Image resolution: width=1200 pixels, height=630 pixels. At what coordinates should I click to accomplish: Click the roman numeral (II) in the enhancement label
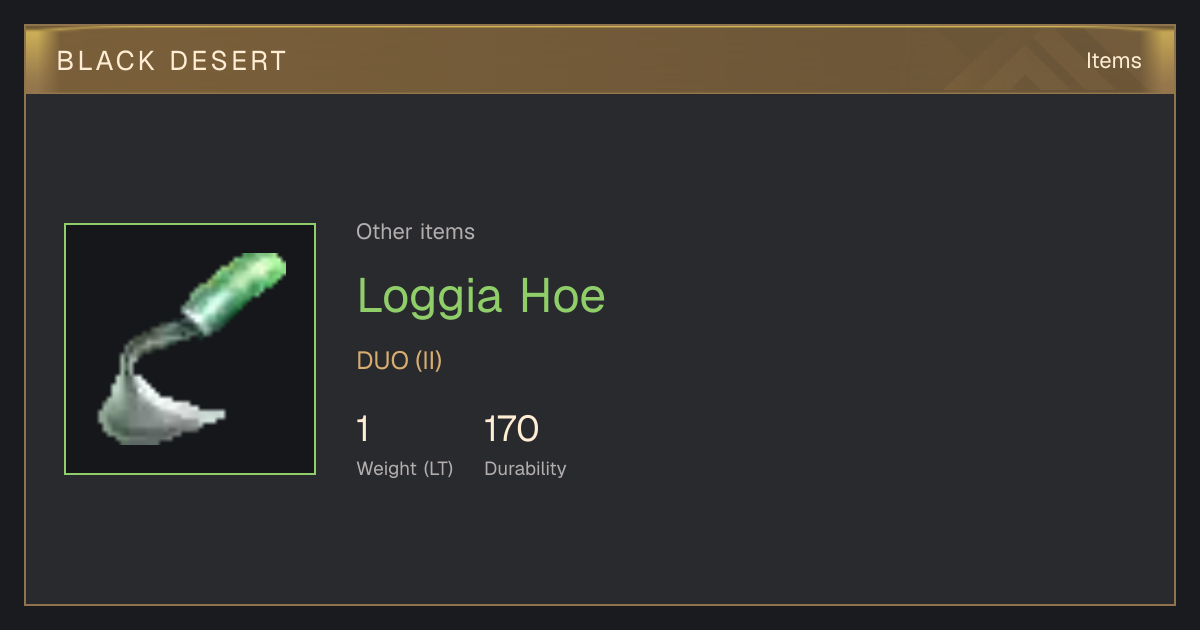[x=428, y=361]
